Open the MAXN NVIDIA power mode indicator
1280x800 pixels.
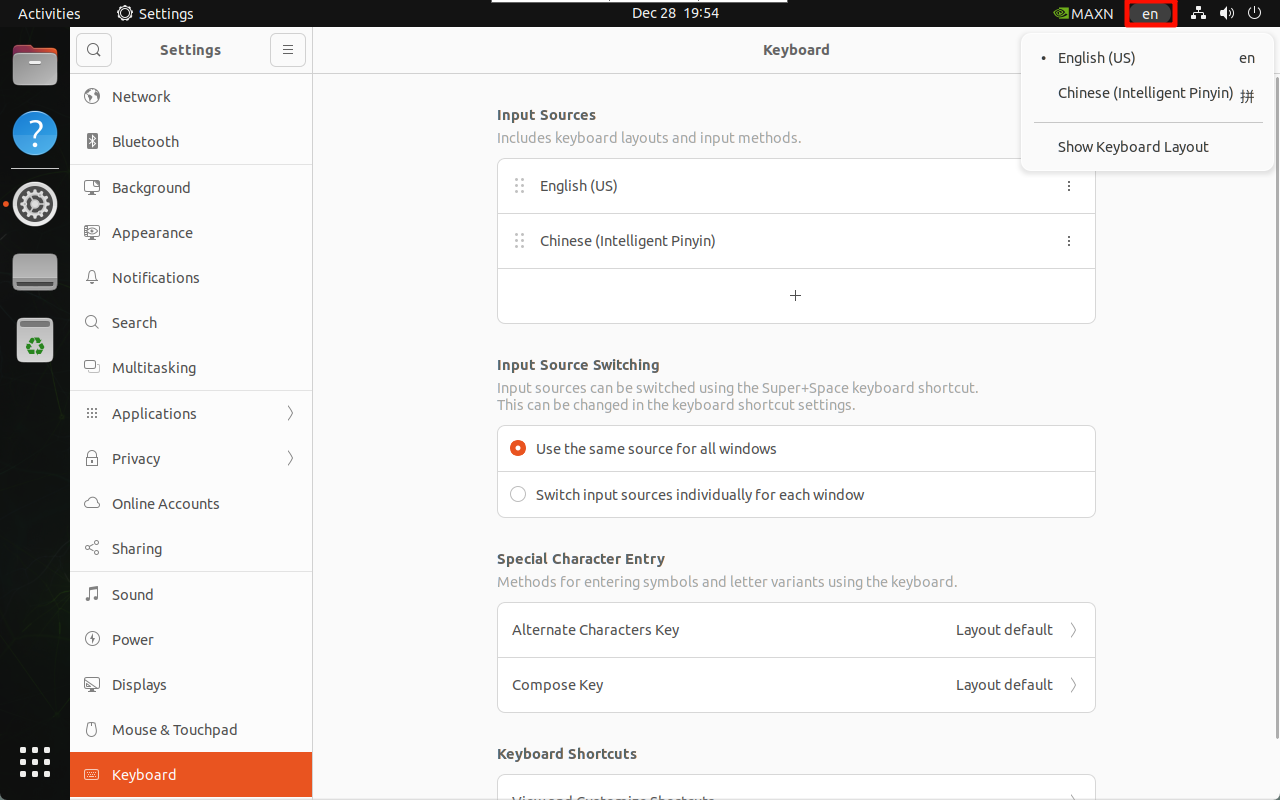(x=1084, y=14)
